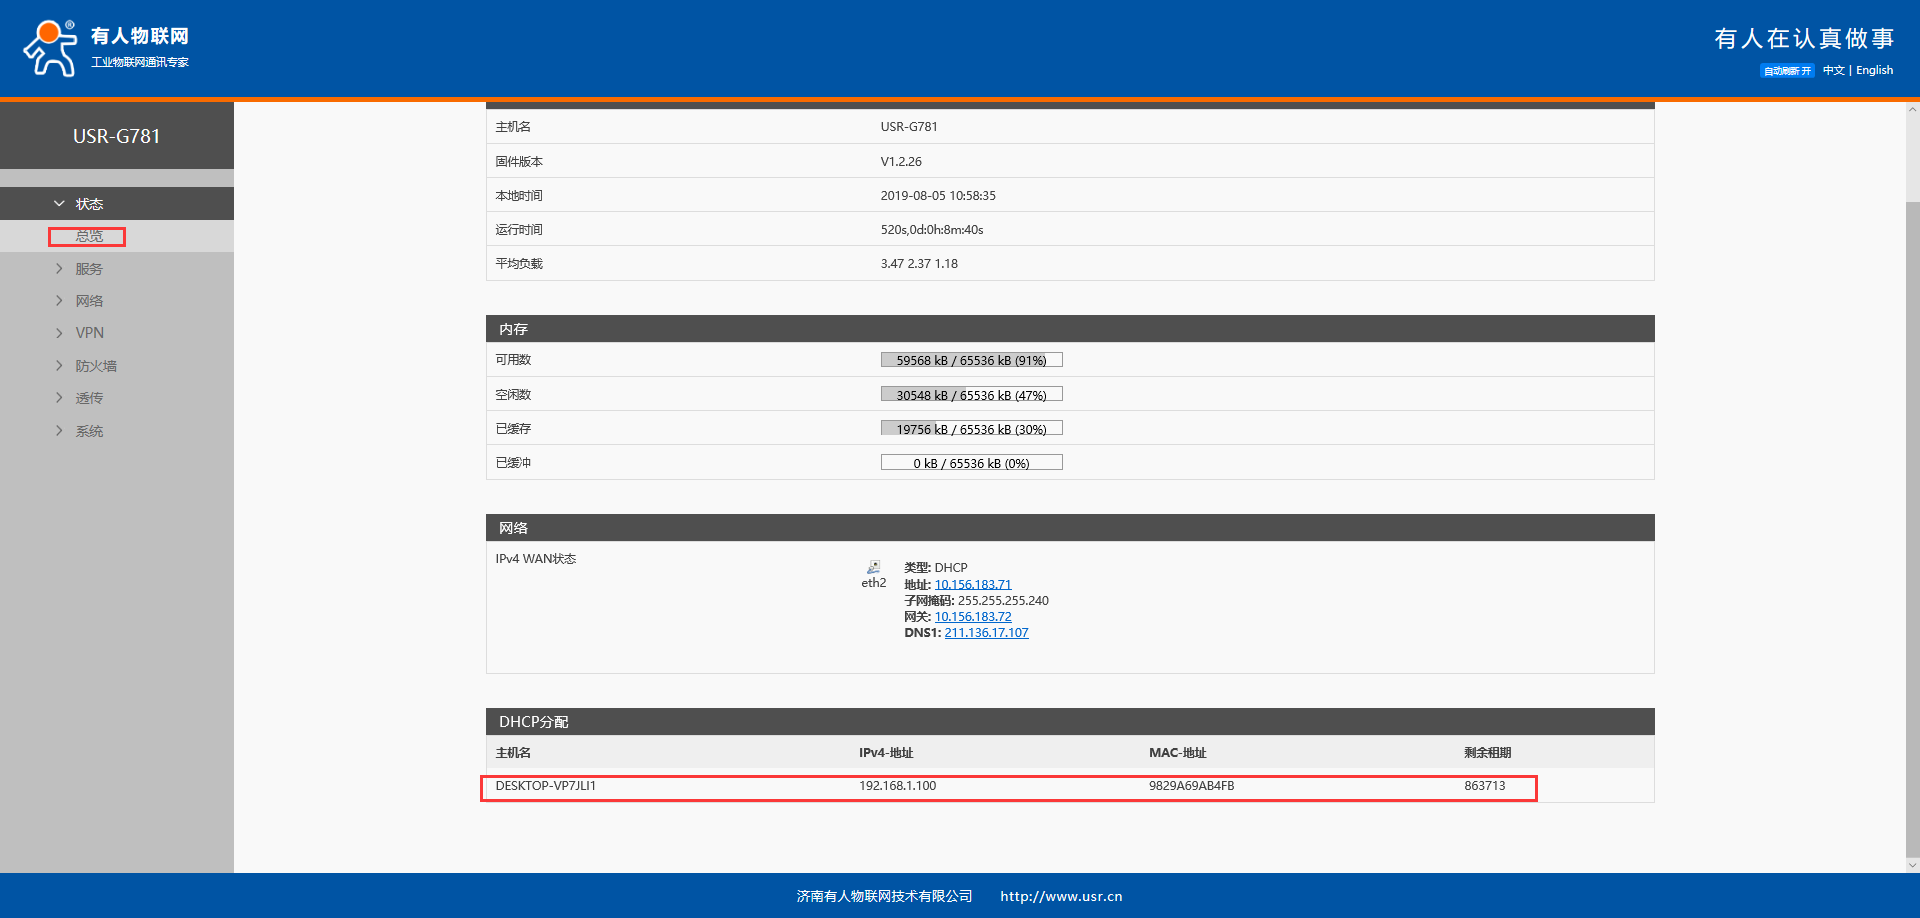
Task: Expand the 透传 sidebar menu
Action: (x=89, y=398)
